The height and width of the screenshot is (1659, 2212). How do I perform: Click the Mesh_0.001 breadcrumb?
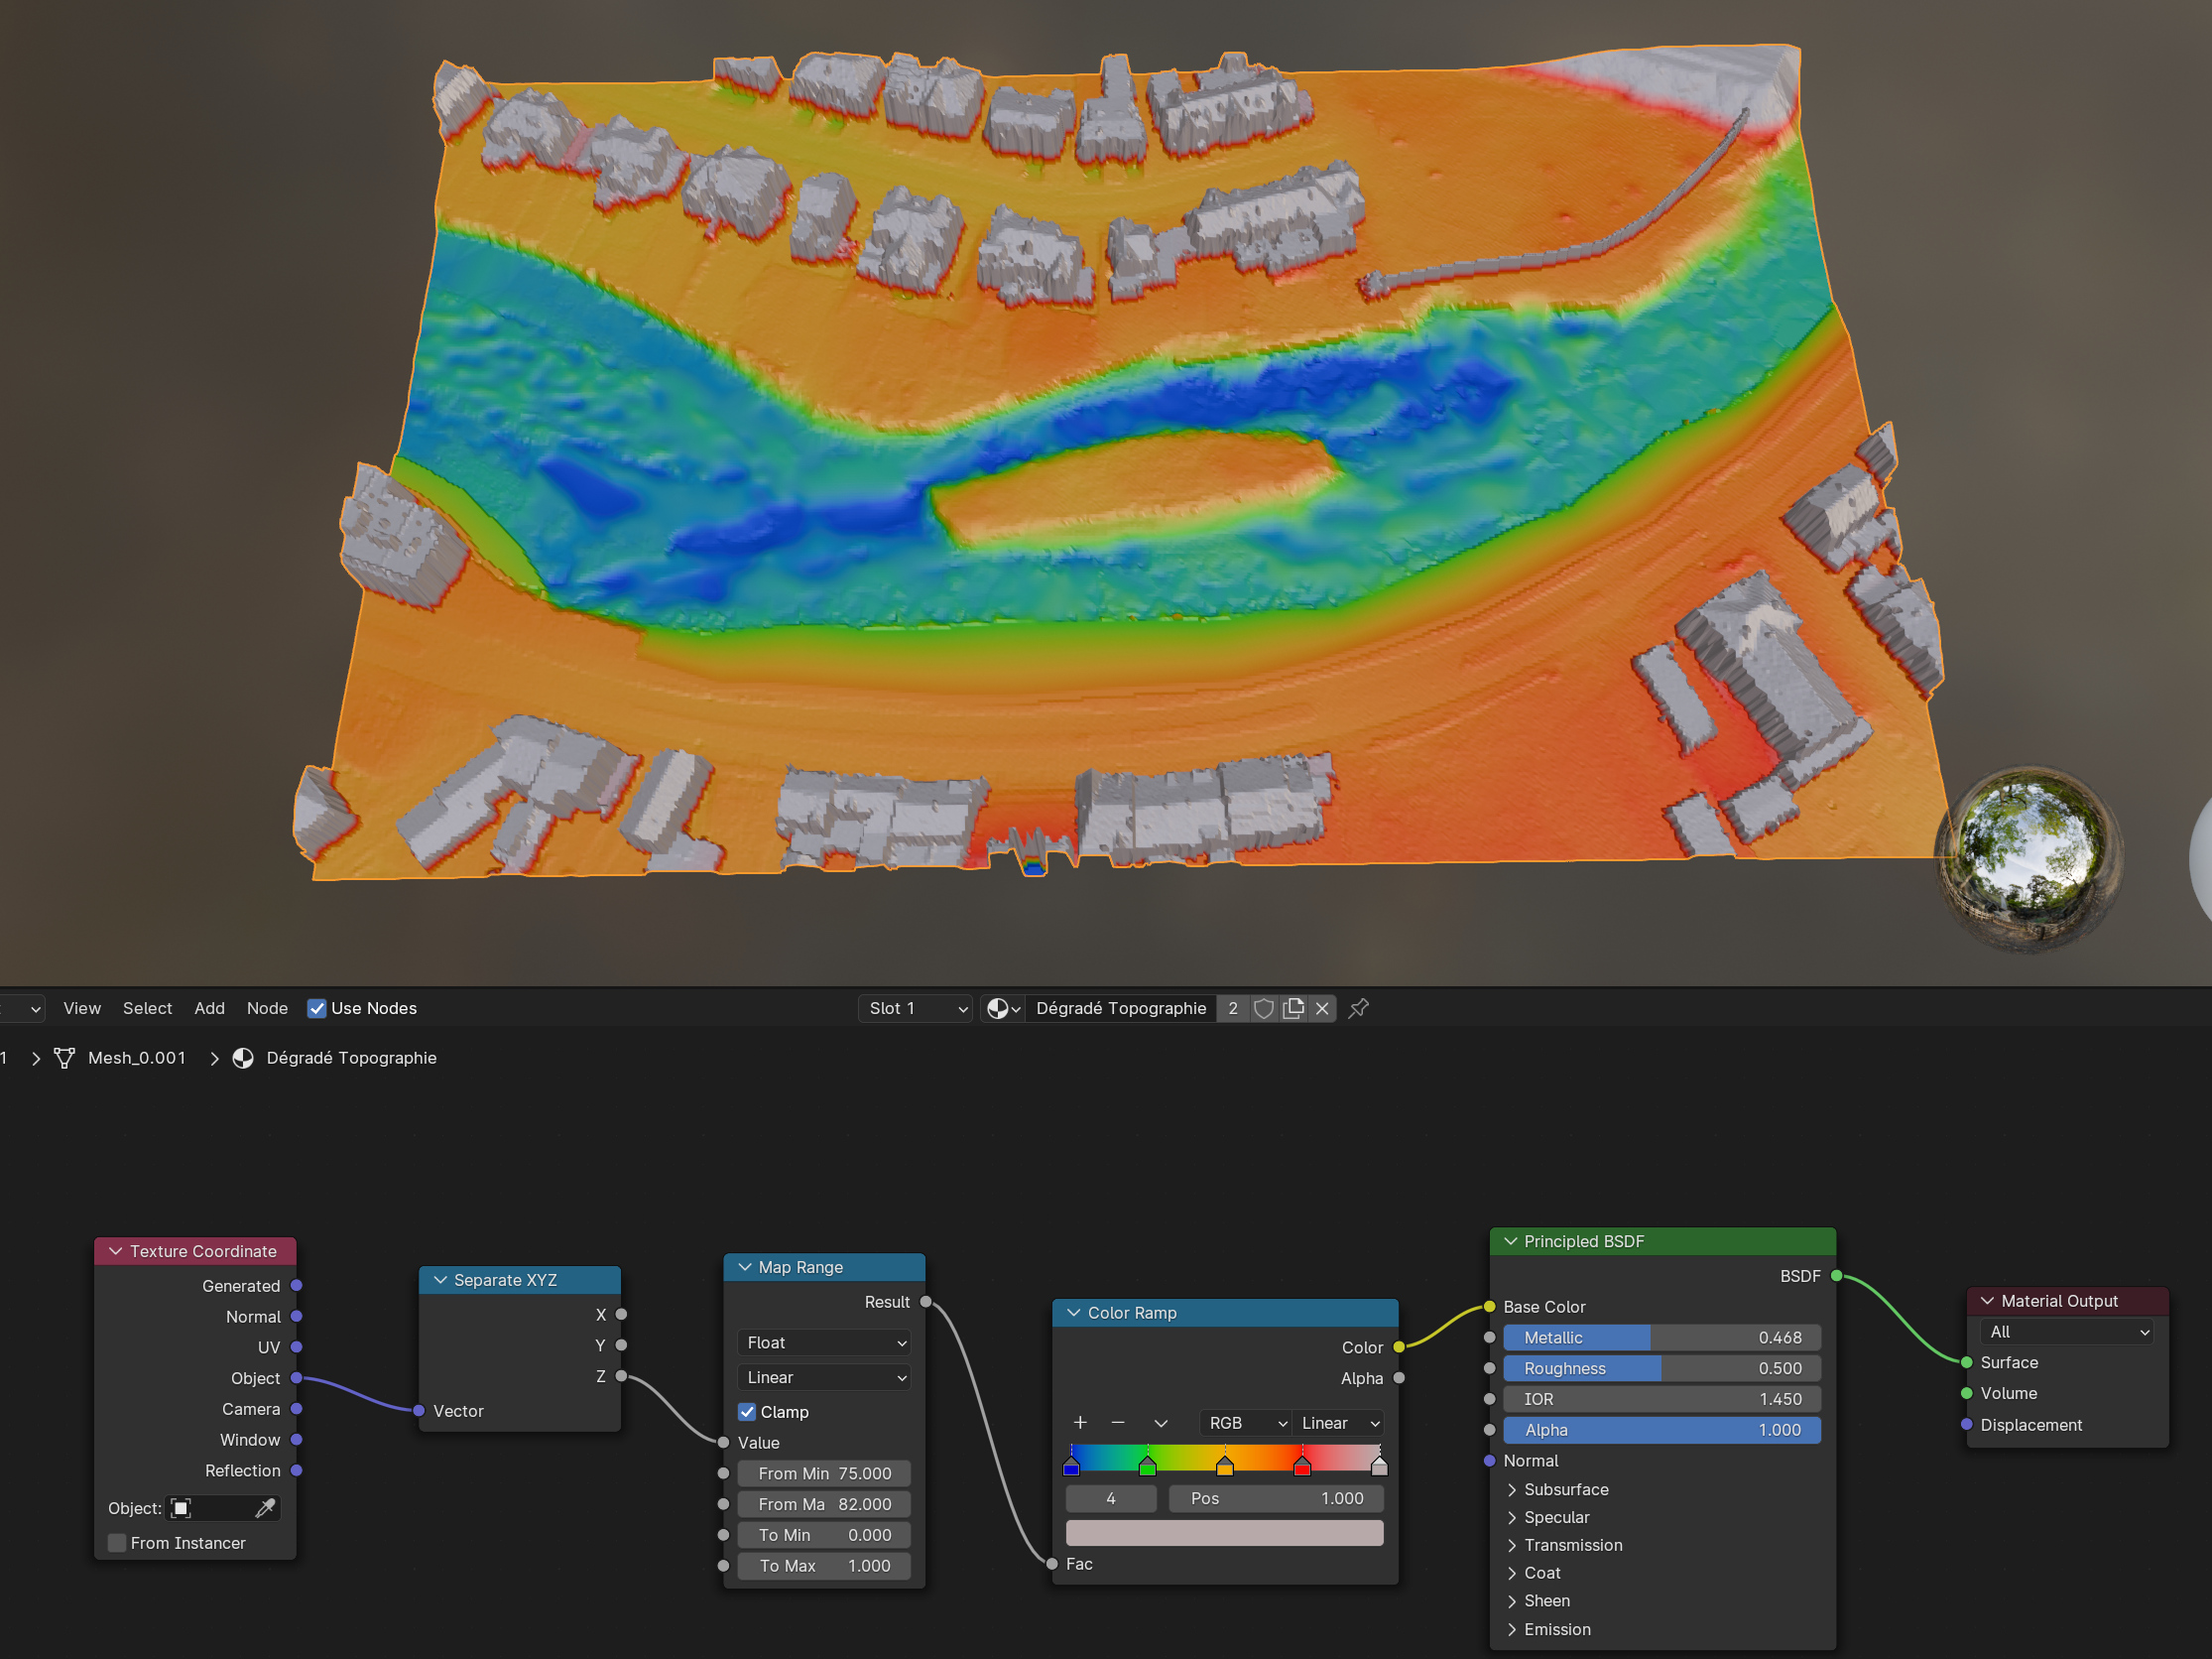click(x=136, y=1058)
